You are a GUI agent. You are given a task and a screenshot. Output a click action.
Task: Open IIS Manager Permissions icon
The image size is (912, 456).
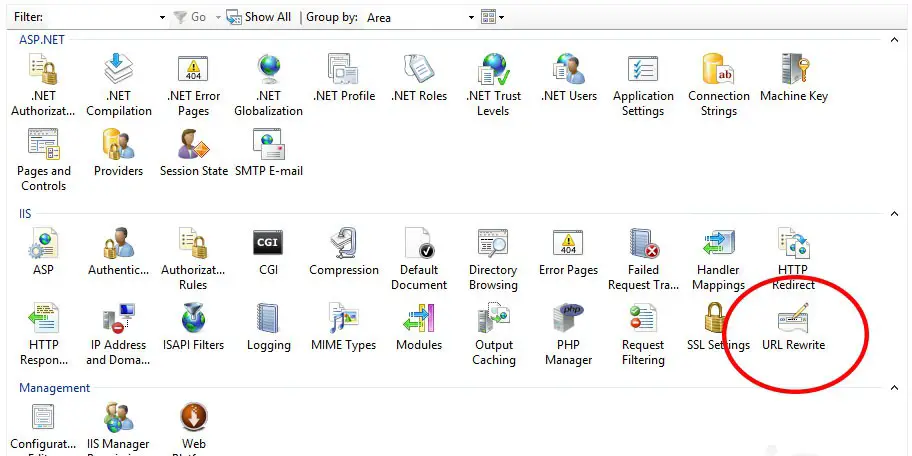click(x=119, y=429)
